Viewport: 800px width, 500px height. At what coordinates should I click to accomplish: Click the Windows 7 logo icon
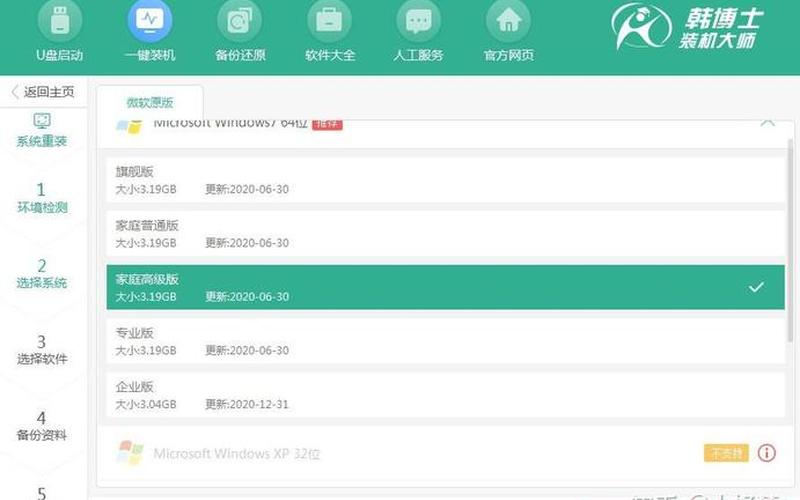[129, 126]
